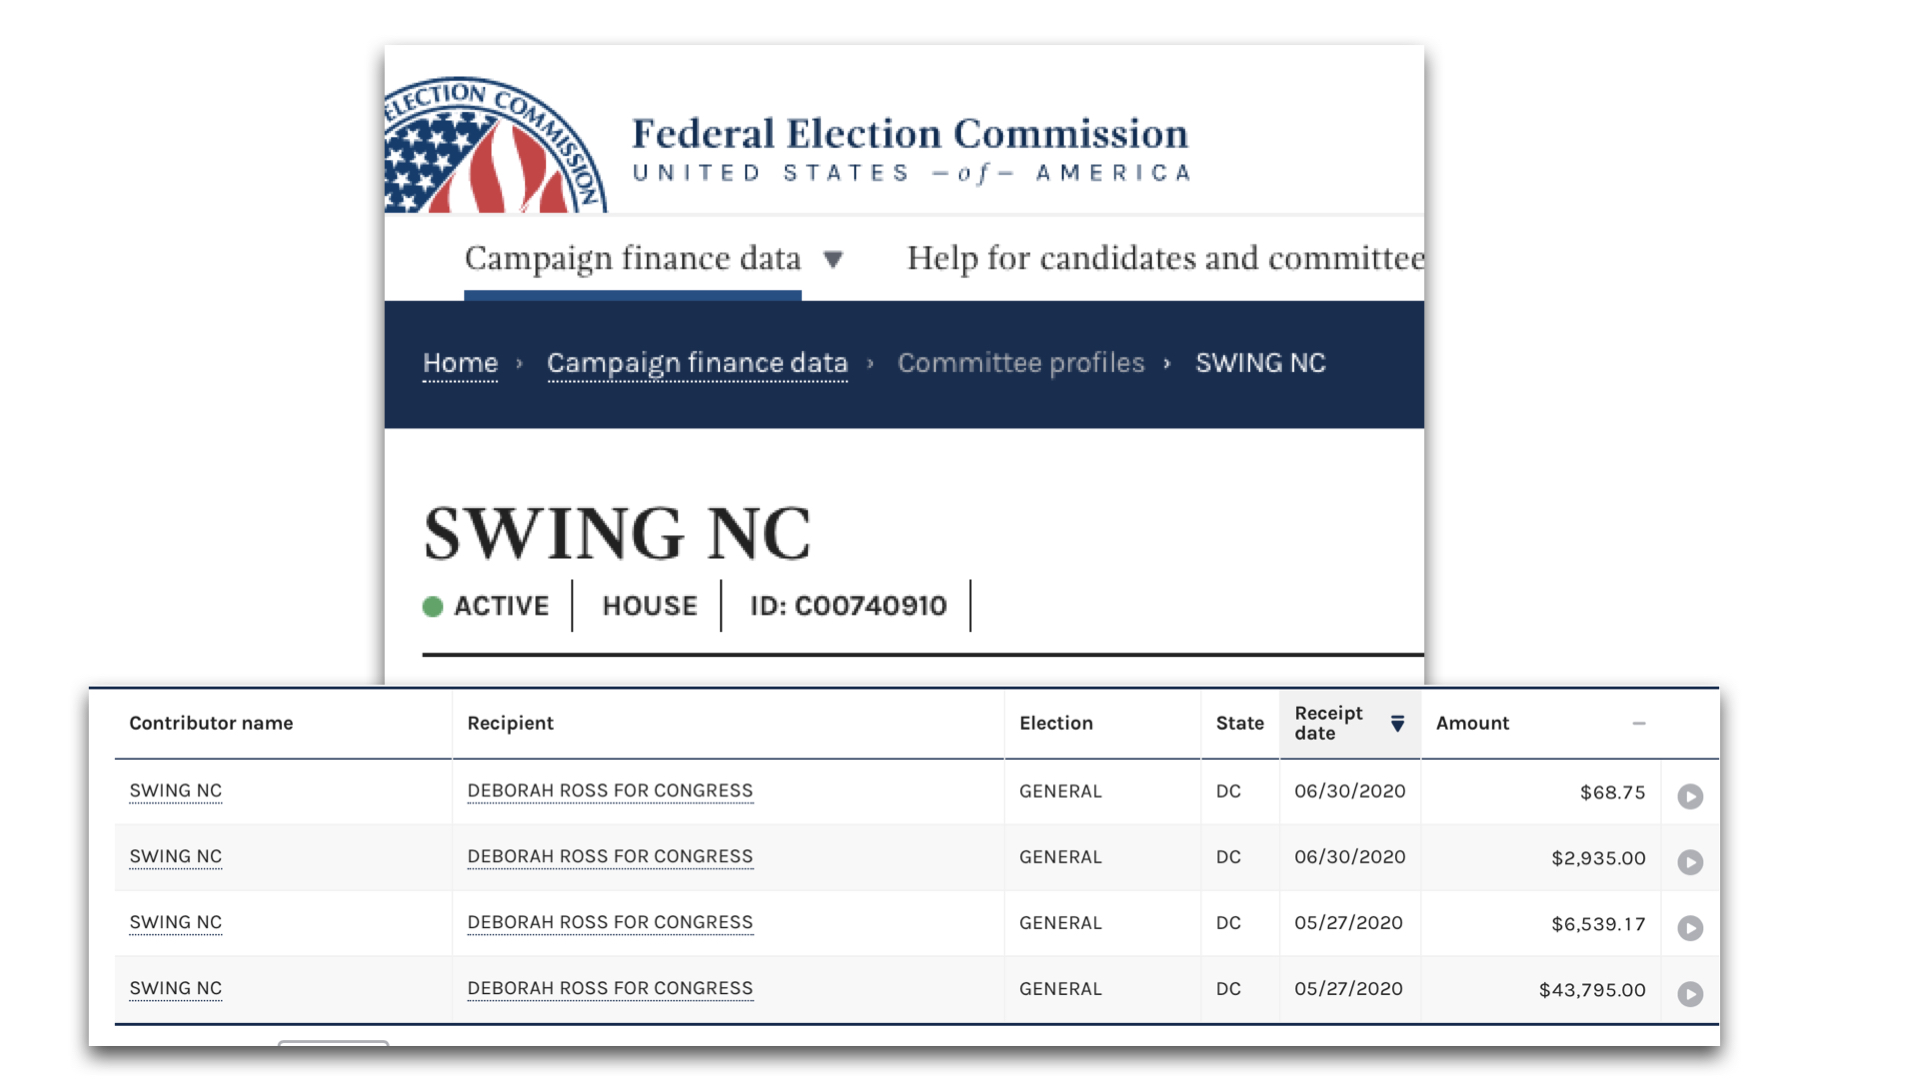Viewport: 1920px width, 1080px height.
Task: Click the green ACTIVE status indicator
Action: point(433,606)
